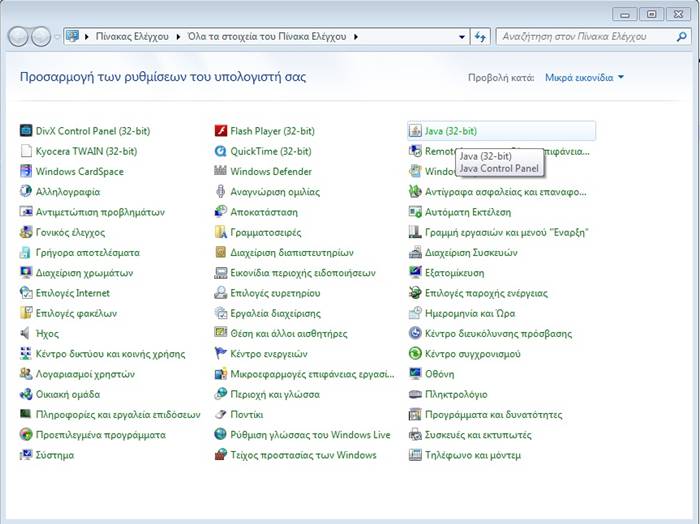Click the Διαχείριση χρωμάτων icon
This screenshot has width=700, height=524.
click(26, 273)
